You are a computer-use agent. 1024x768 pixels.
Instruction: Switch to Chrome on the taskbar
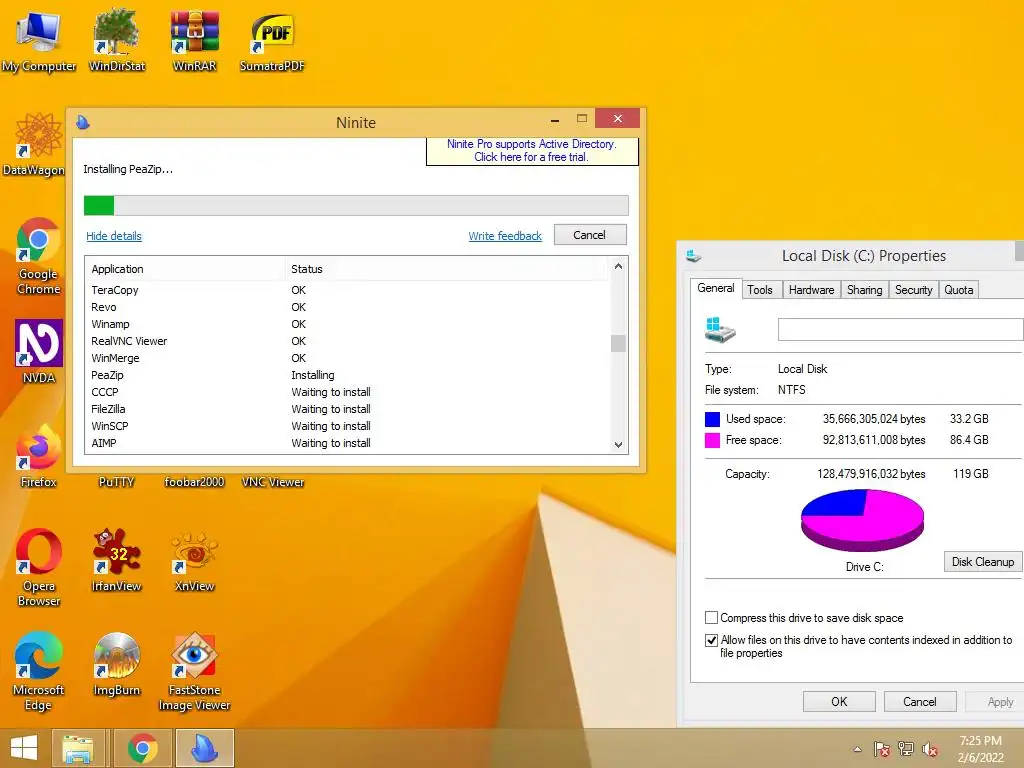(142, 748)
